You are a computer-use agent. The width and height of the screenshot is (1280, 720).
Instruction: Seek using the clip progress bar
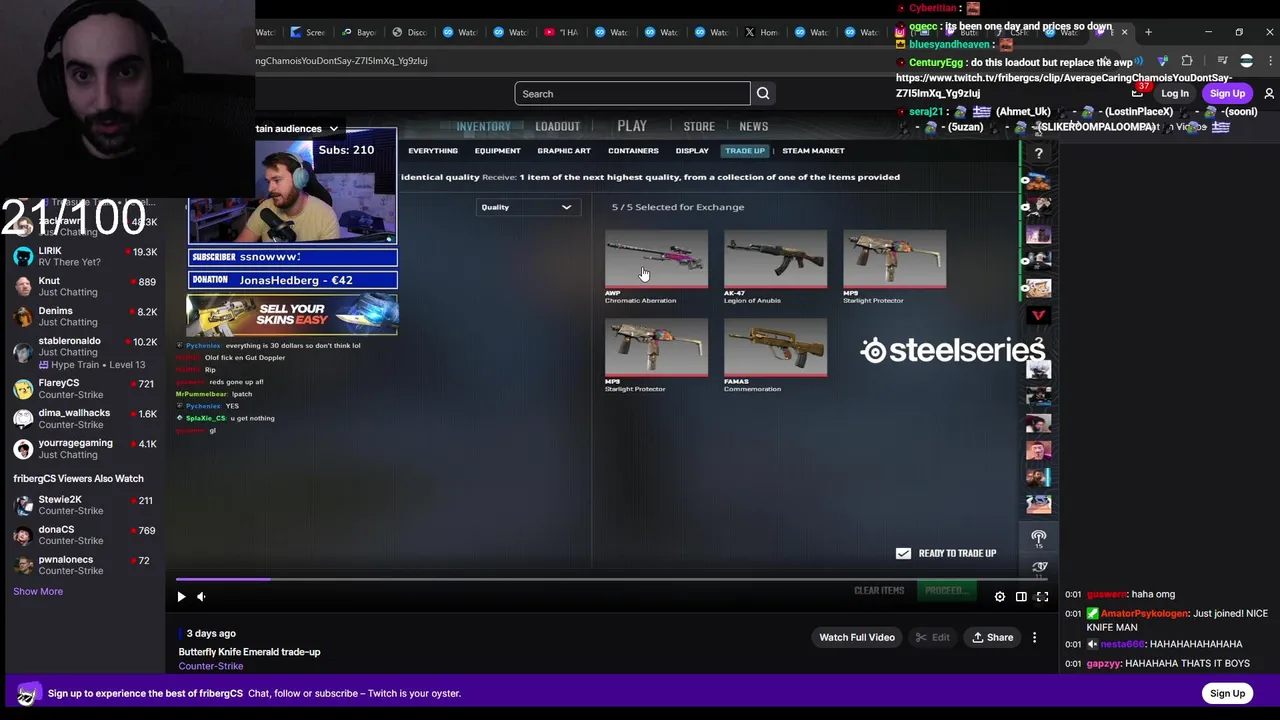click(612, 578)
